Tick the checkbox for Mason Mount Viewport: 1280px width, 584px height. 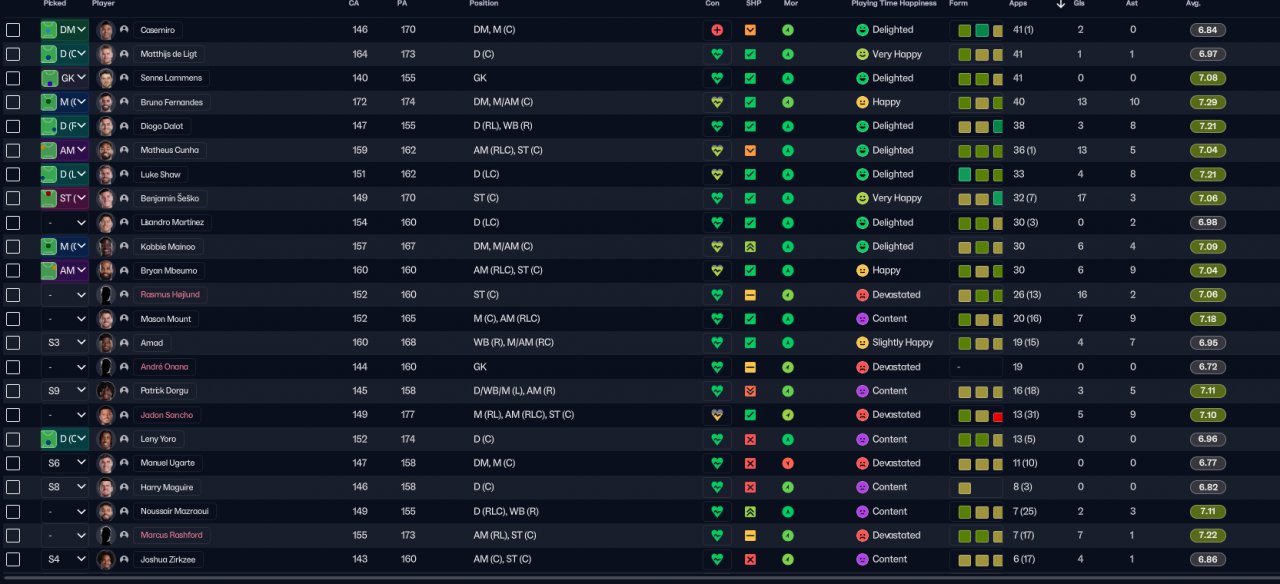[x=13, y=319]
